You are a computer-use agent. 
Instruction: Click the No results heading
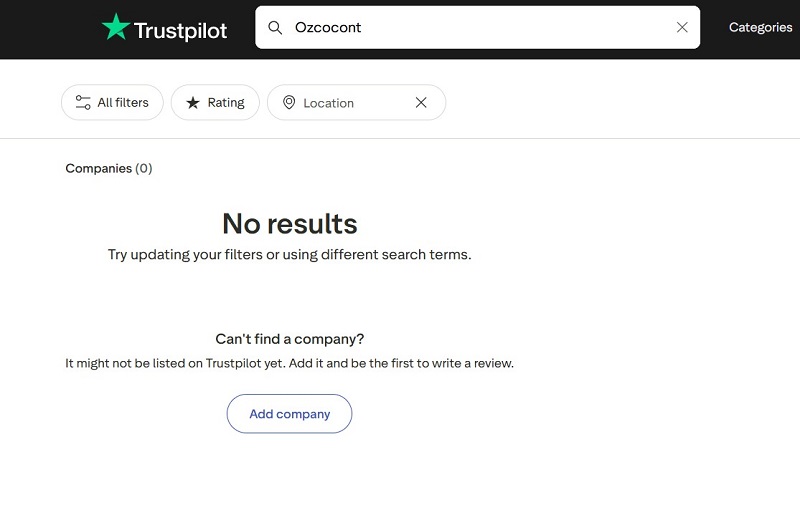(x=289, y=223)
